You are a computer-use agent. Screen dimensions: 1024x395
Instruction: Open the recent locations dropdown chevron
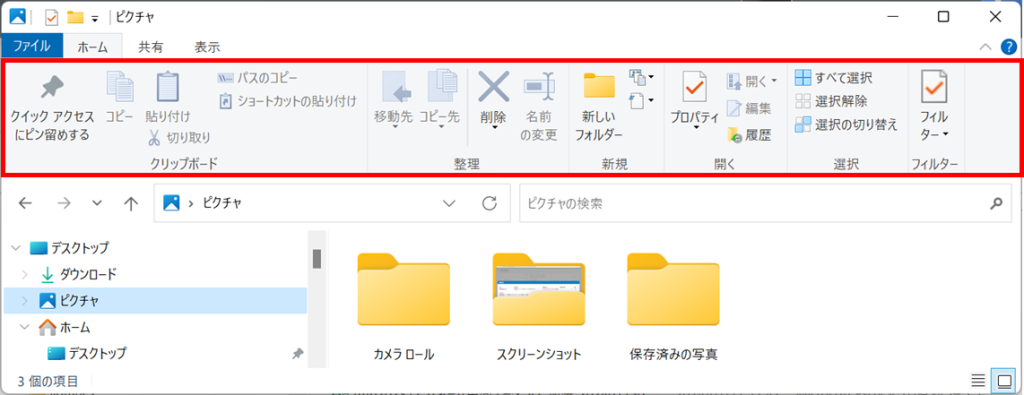pos(97,204)
